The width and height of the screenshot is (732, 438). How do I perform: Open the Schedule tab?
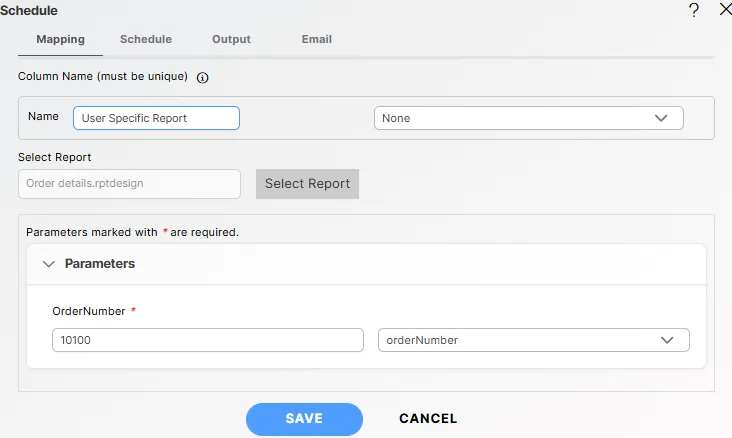pos(146,40)
